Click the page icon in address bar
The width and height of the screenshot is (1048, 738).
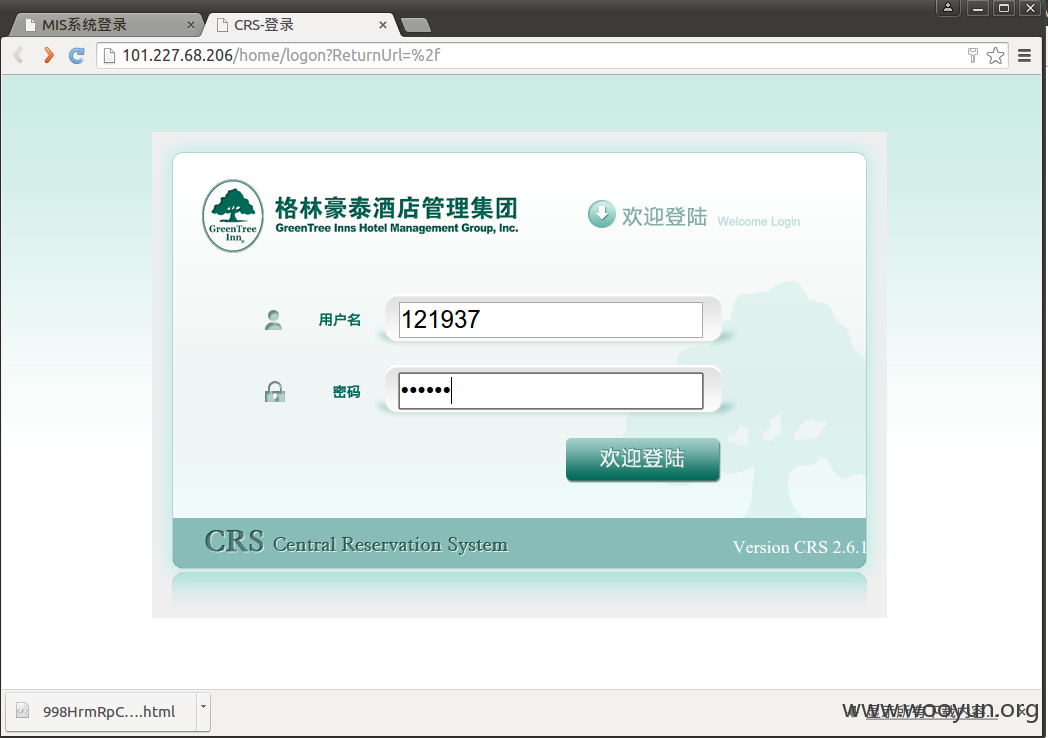(x=109, y=55)
